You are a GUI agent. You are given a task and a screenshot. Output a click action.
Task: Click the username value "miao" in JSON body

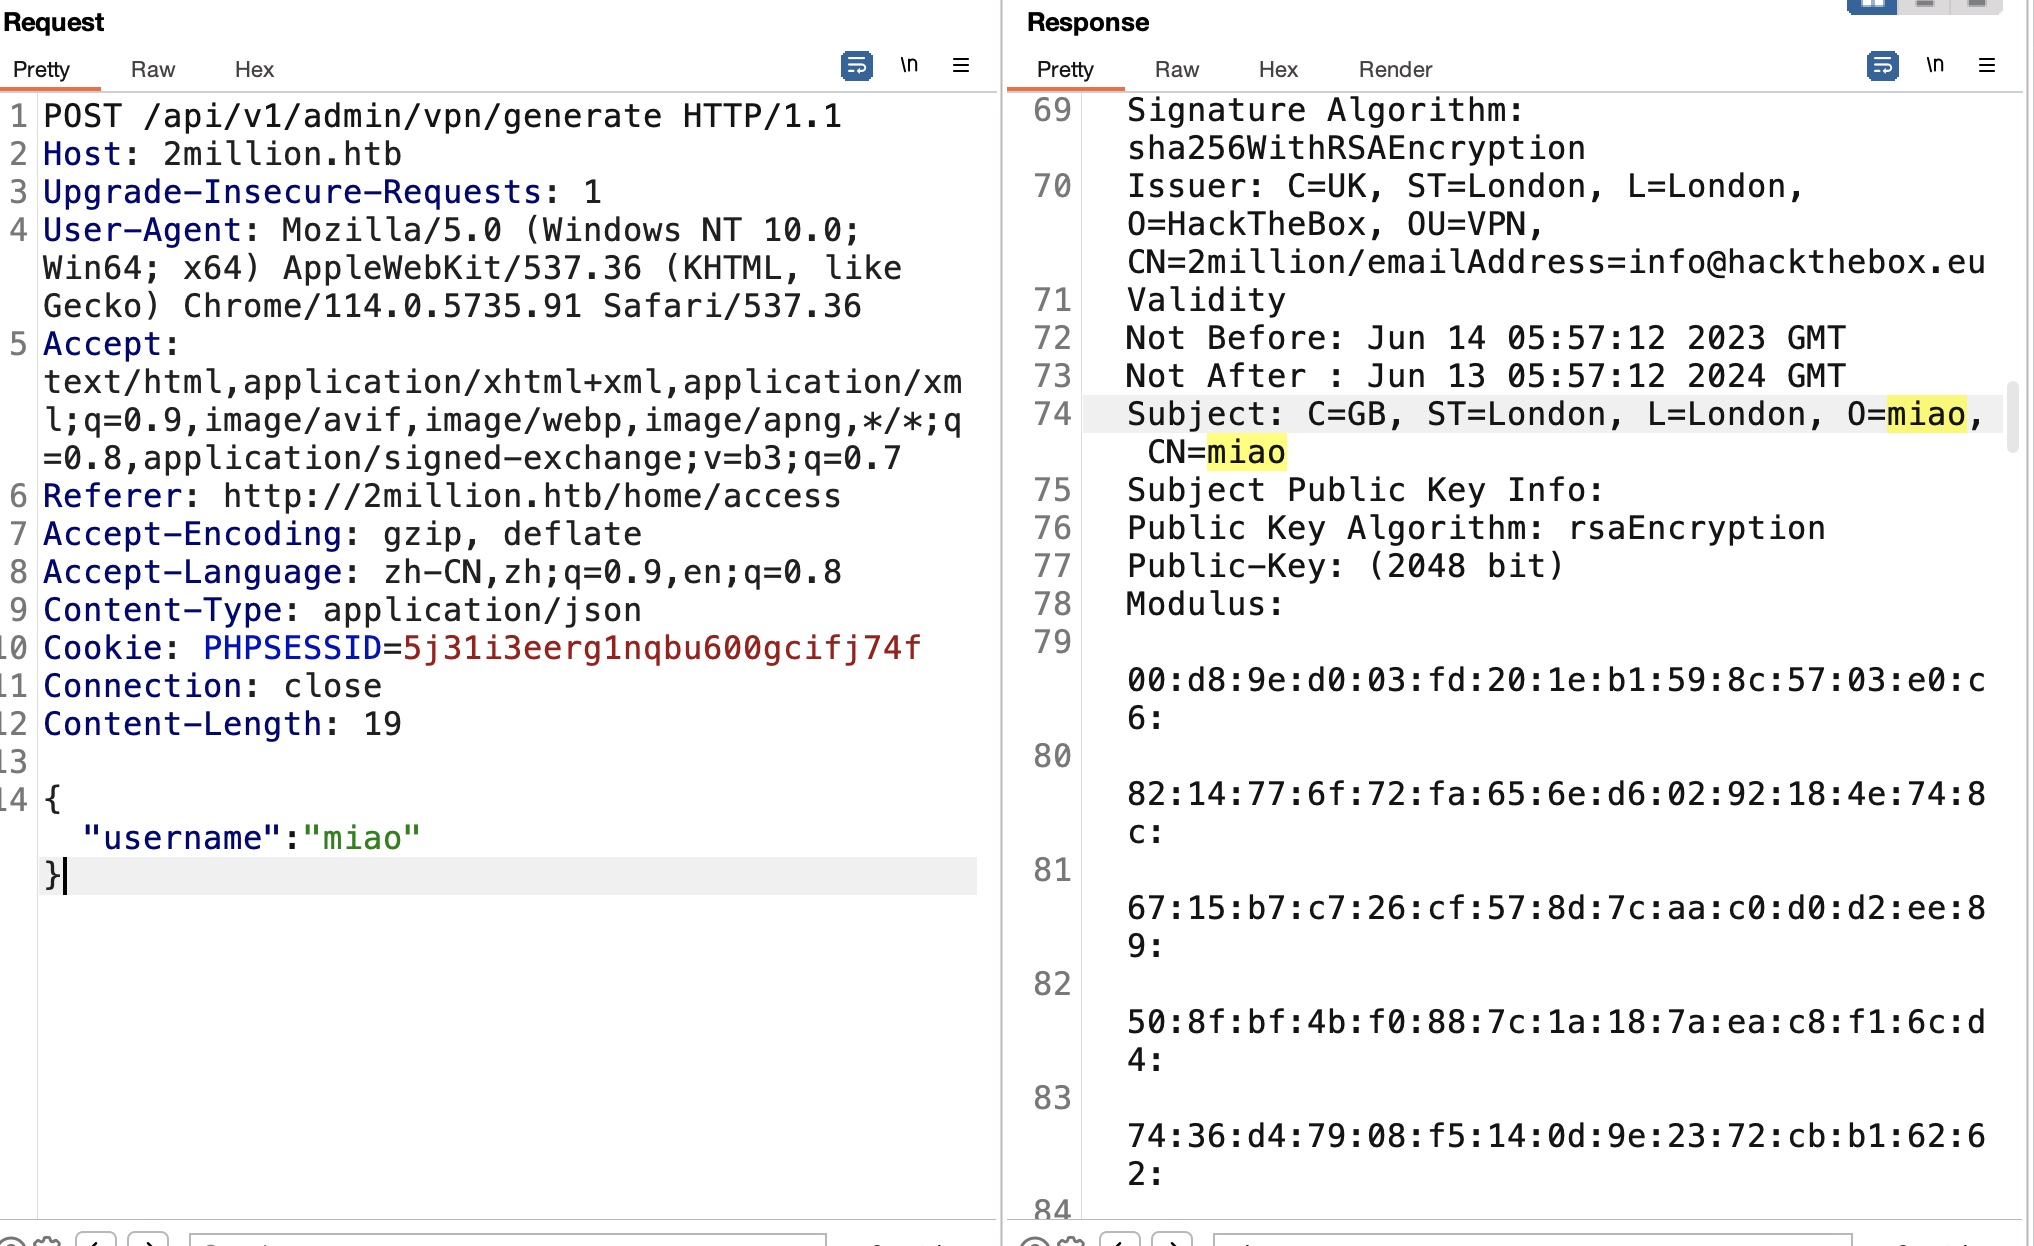[x=361, y=838]
